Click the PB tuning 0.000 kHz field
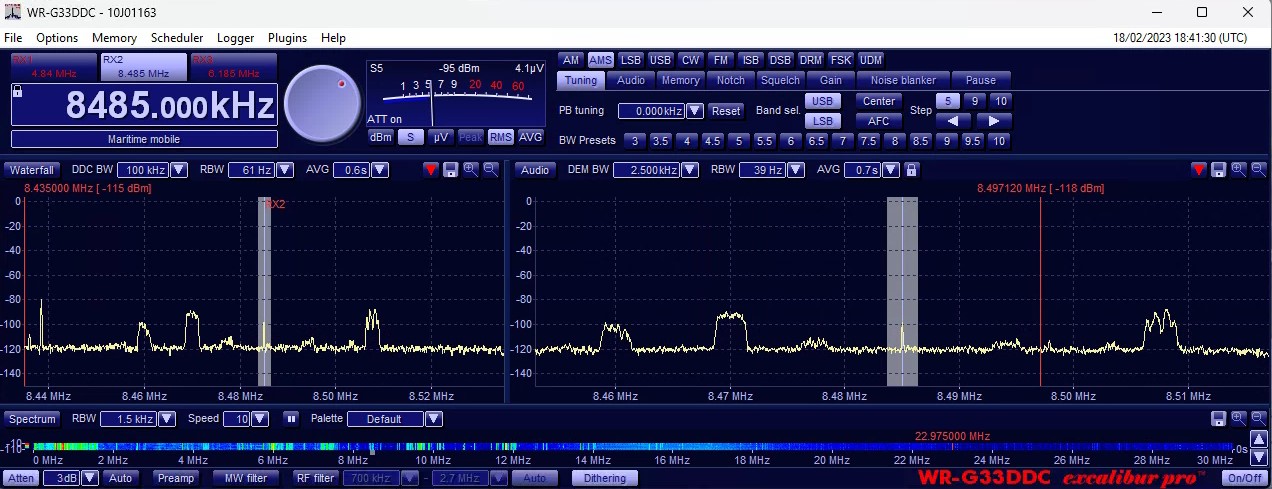The image size is (1272, 489). 651,111
